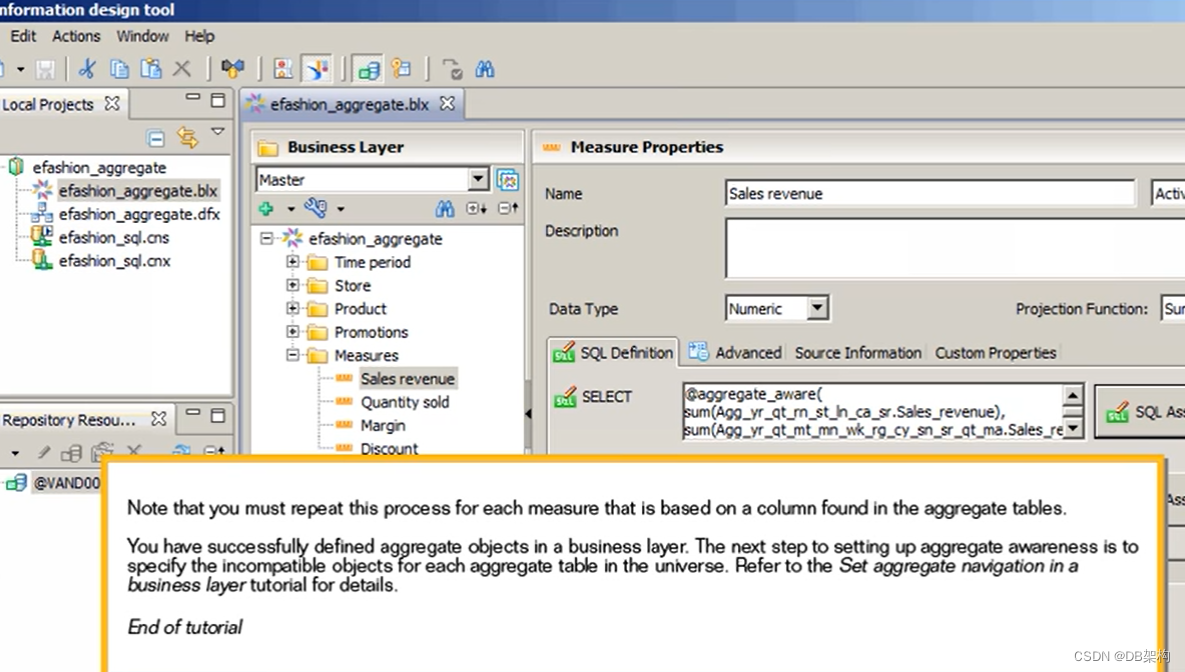Screen dimensions: 1185x672
Task: Click the Copy toolbar icon
Action: 119,70
